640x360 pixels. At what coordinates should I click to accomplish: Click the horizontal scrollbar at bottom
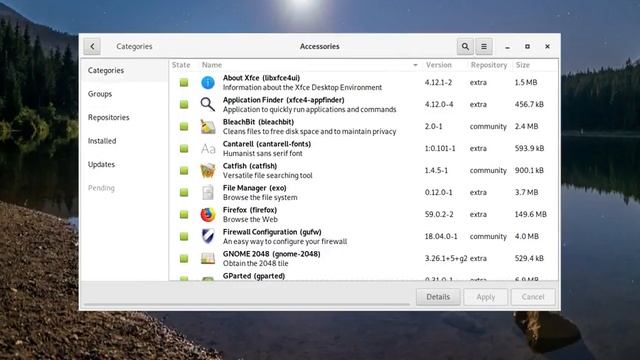pyautogui.click(x=247, y=304)
